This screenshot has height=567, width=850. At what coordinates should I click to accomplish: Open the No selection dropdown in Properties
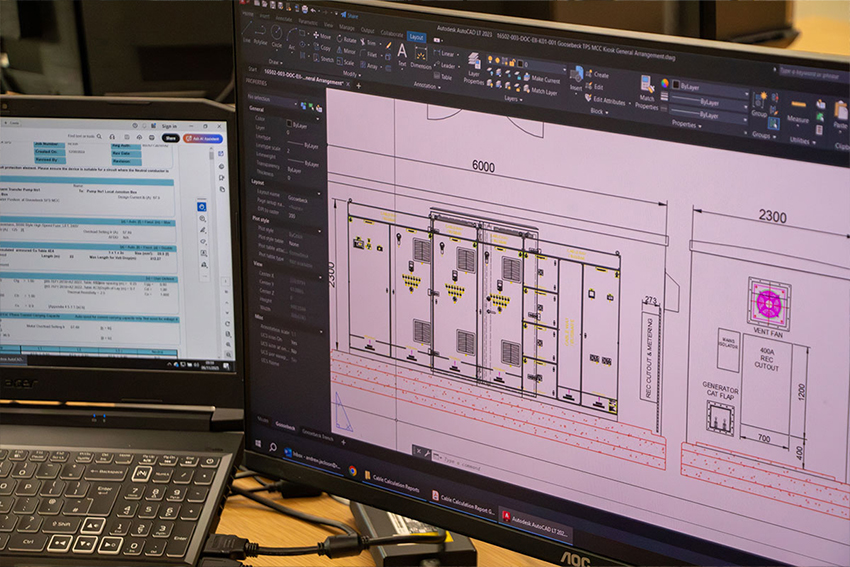click(x=273, y=100)
